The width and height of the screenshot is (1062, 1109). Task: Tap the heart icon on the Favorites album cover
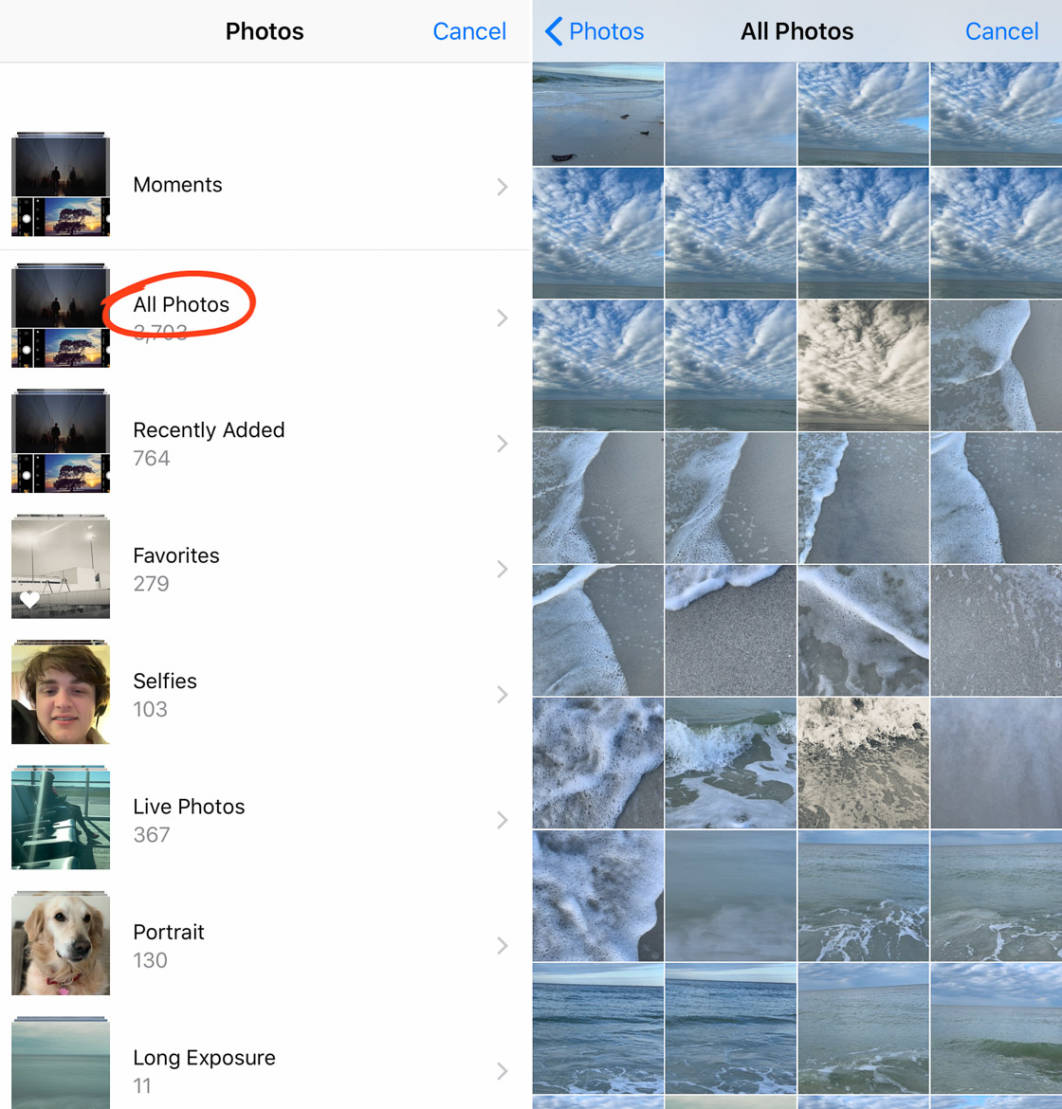point(30,600)
